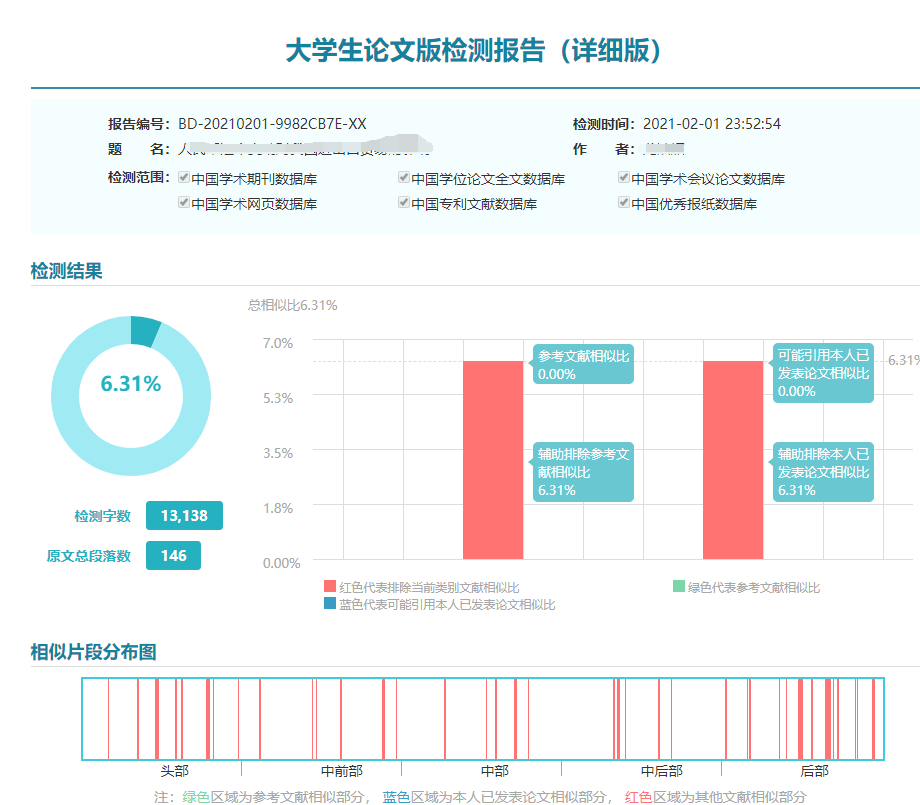This screenshot has height=805, width=920.
Task: Click the 可能引用本人已发表论文相似比 0.00% tooltip
Action: [823, 373]
